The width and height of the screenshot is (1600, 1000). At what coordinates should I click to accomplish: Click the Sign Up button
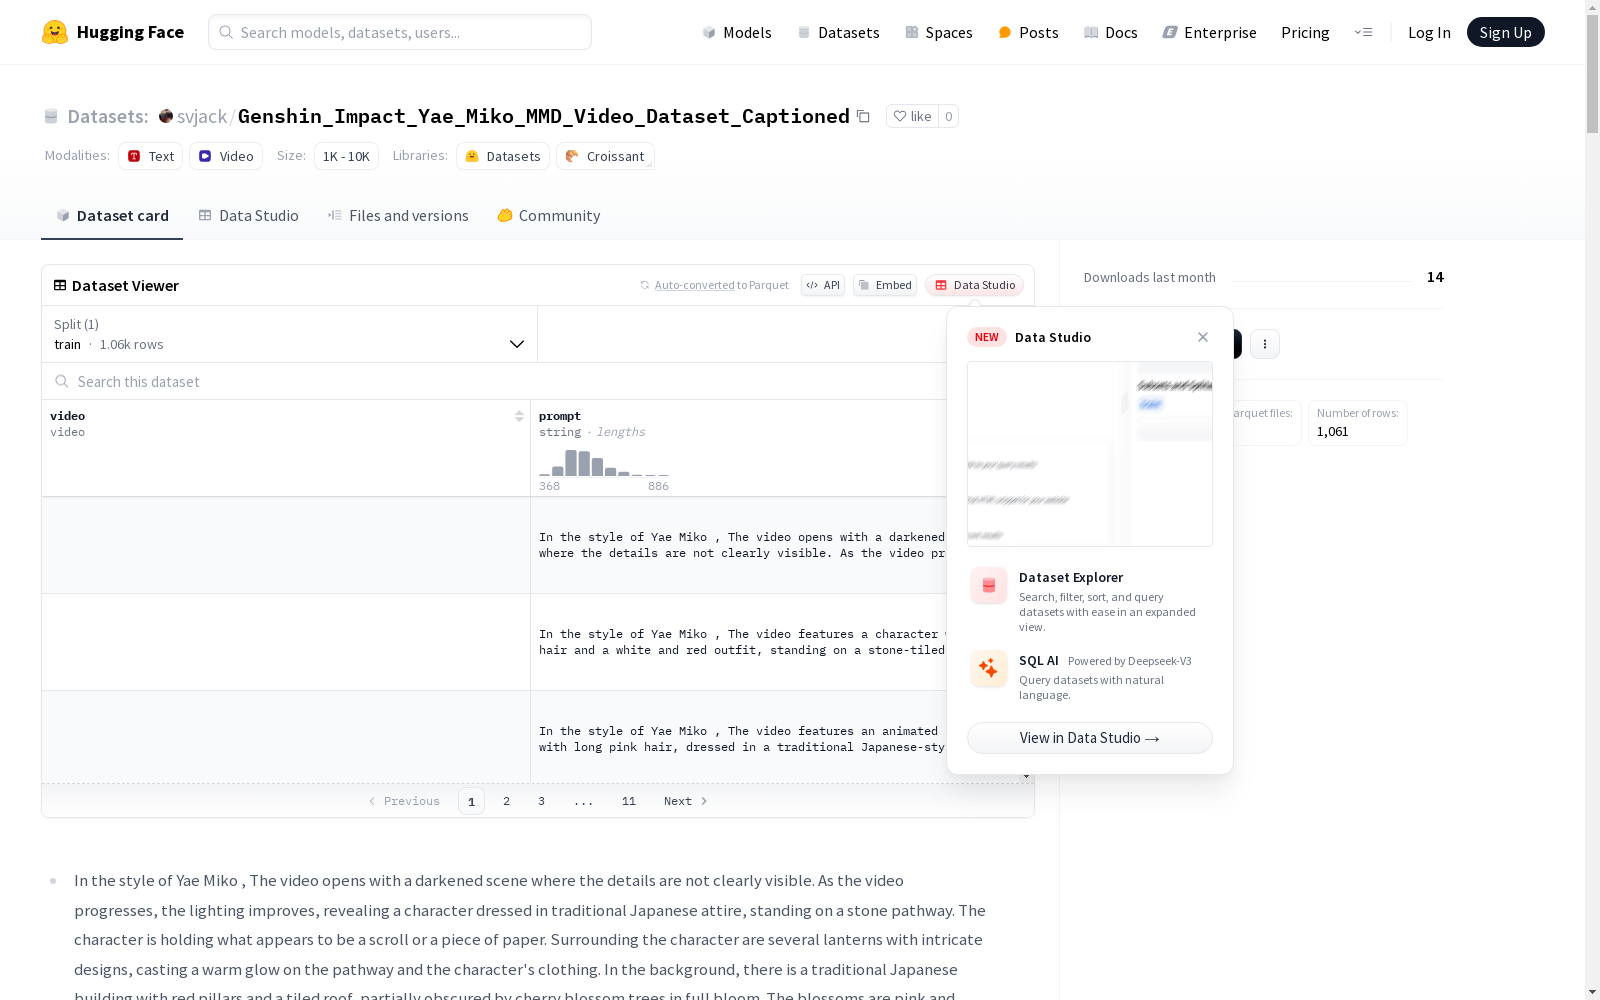click(x=1505, y=32)
